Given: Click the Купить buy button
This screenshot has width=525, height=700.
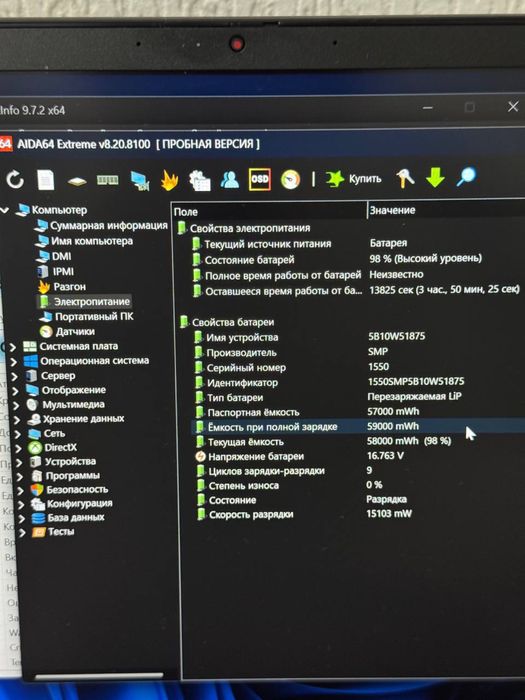Looking at the screenshot, I should point(353,179).
